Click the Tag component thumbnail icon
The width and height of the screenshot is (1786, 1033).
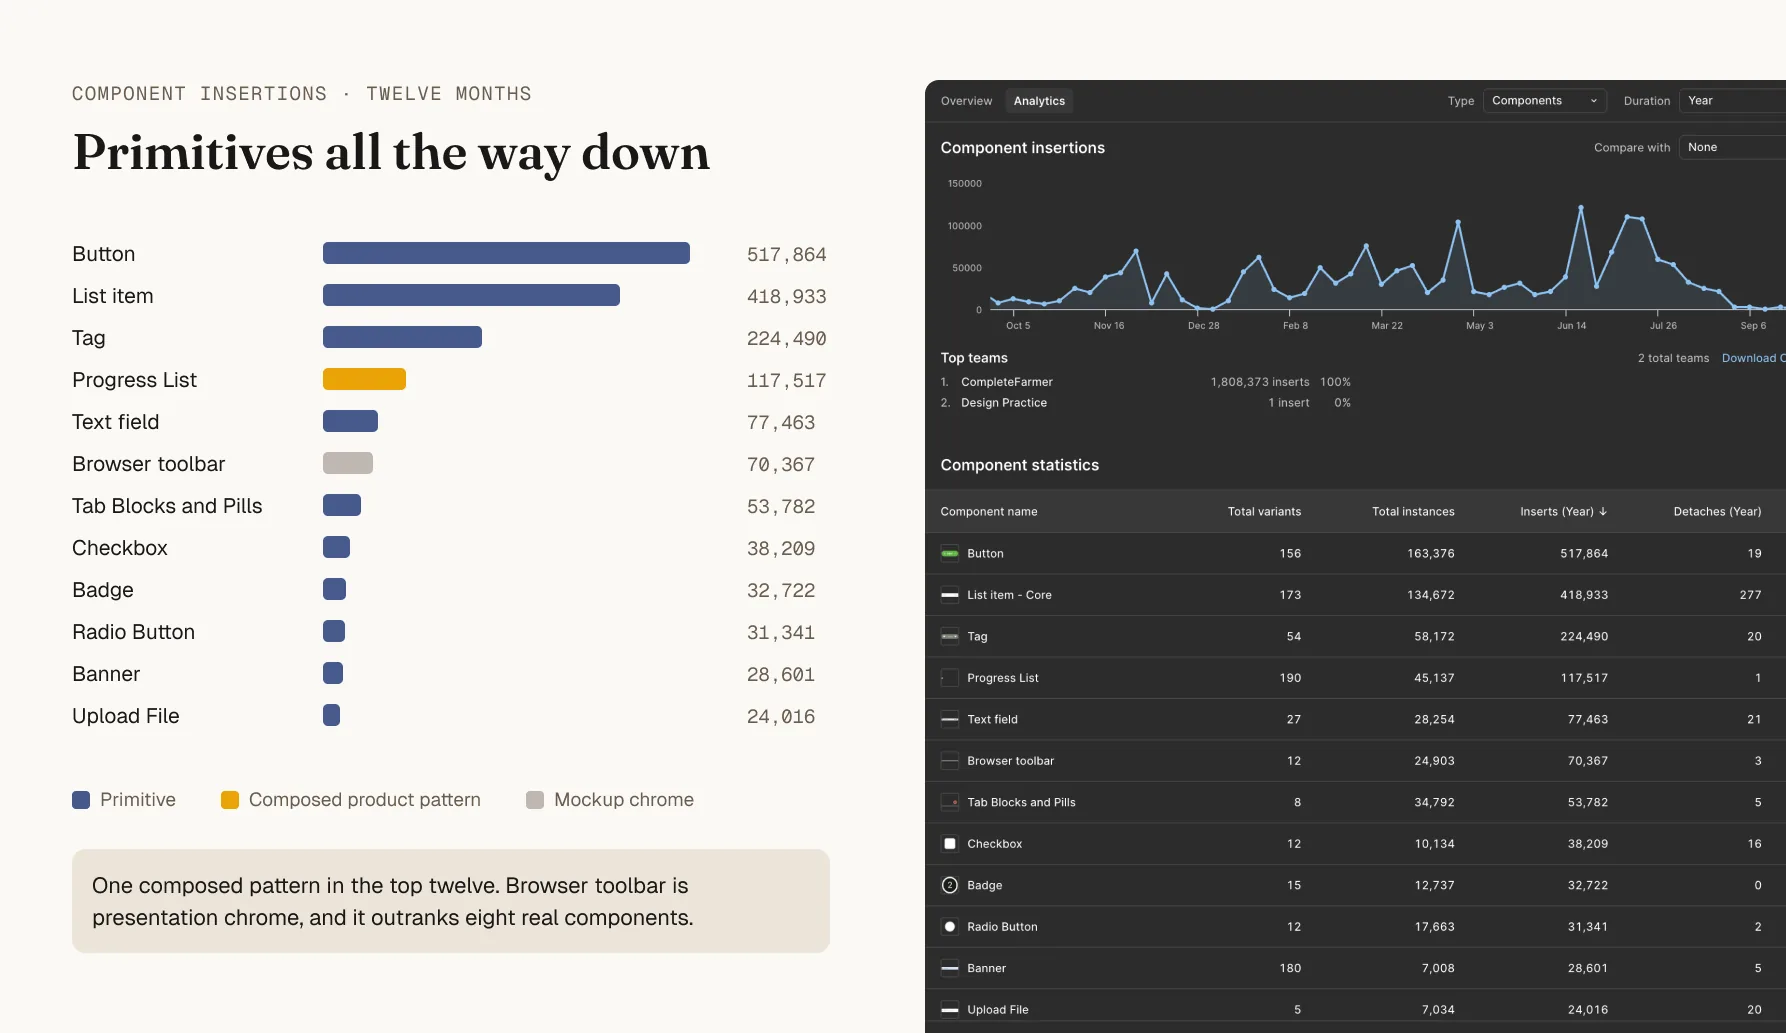pos(950,636)
